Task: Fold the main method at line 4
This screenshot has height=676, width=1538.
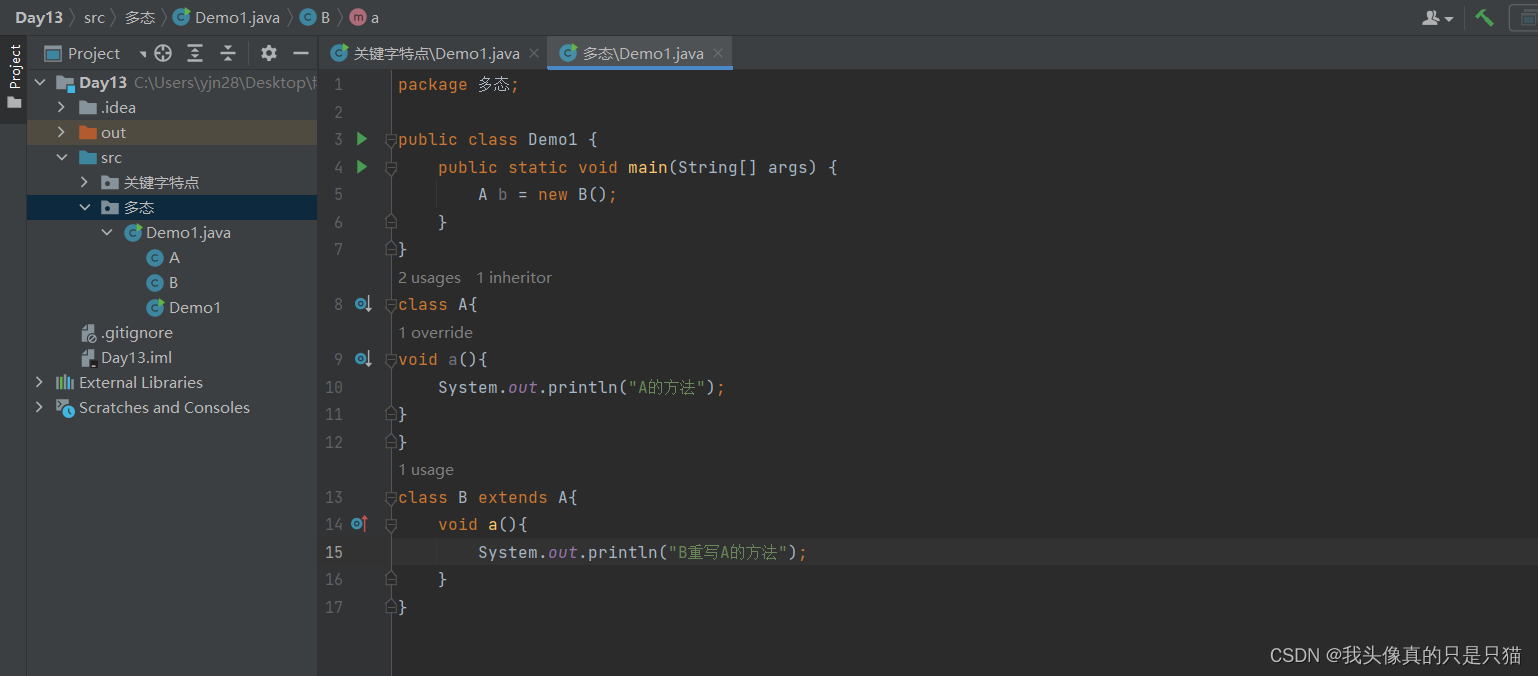Action: click(x=391, y=167)
